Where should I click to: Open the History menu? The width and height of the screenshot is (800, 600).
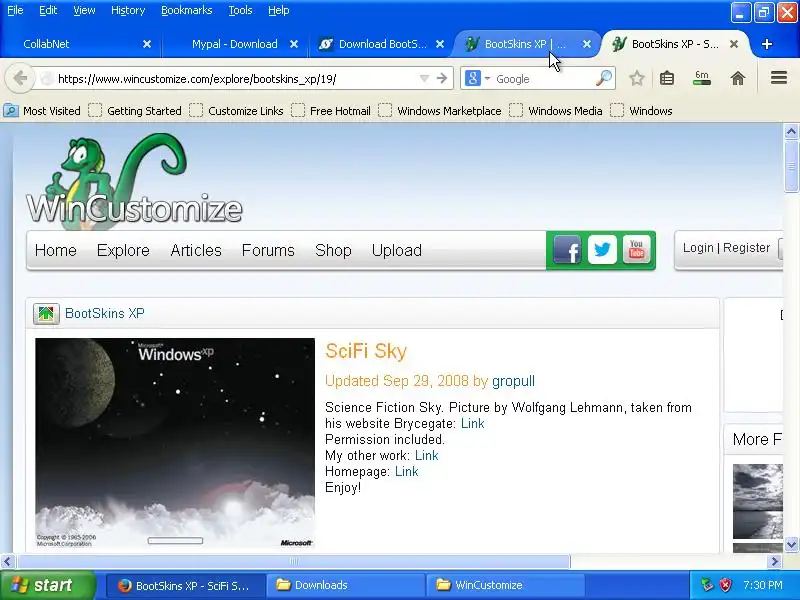click(128, 10)
